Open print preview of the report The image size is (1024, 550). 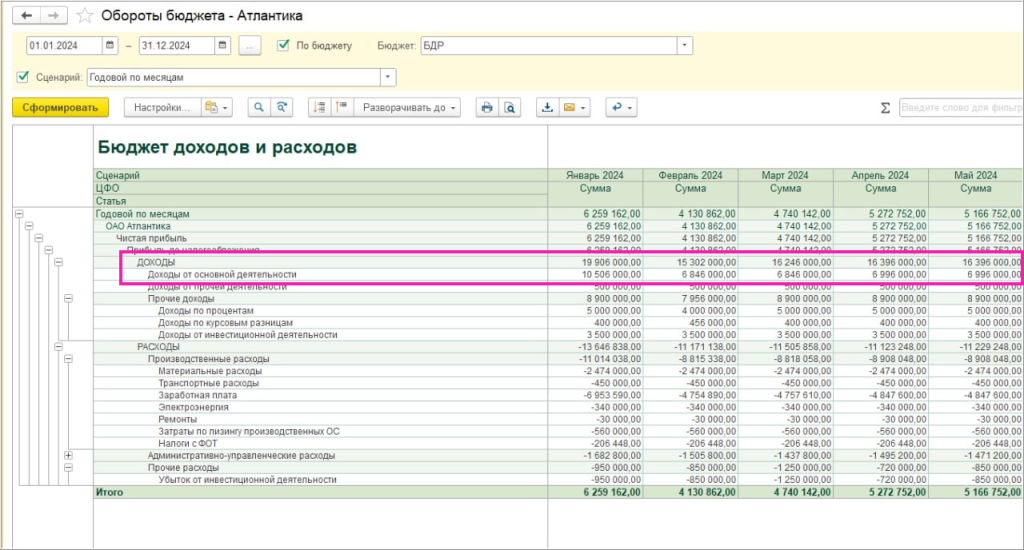tap(509, 107)
